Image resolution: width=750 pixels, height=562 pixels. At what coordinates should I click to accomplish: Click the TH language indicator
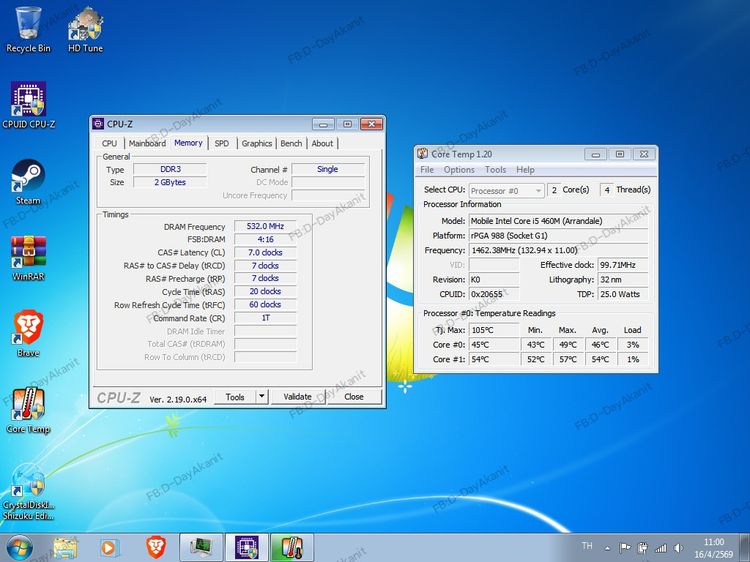click(587, 546)
